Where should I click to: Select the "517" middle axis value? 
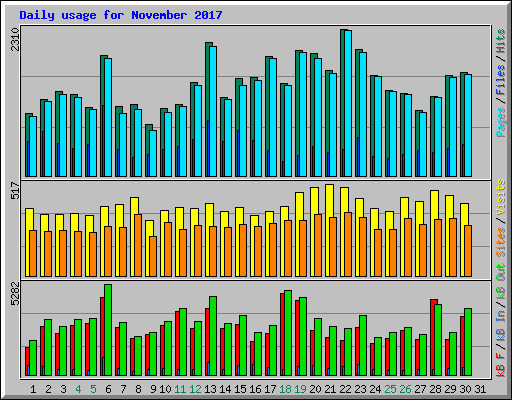pyautogui.click(x=15, y=190)
